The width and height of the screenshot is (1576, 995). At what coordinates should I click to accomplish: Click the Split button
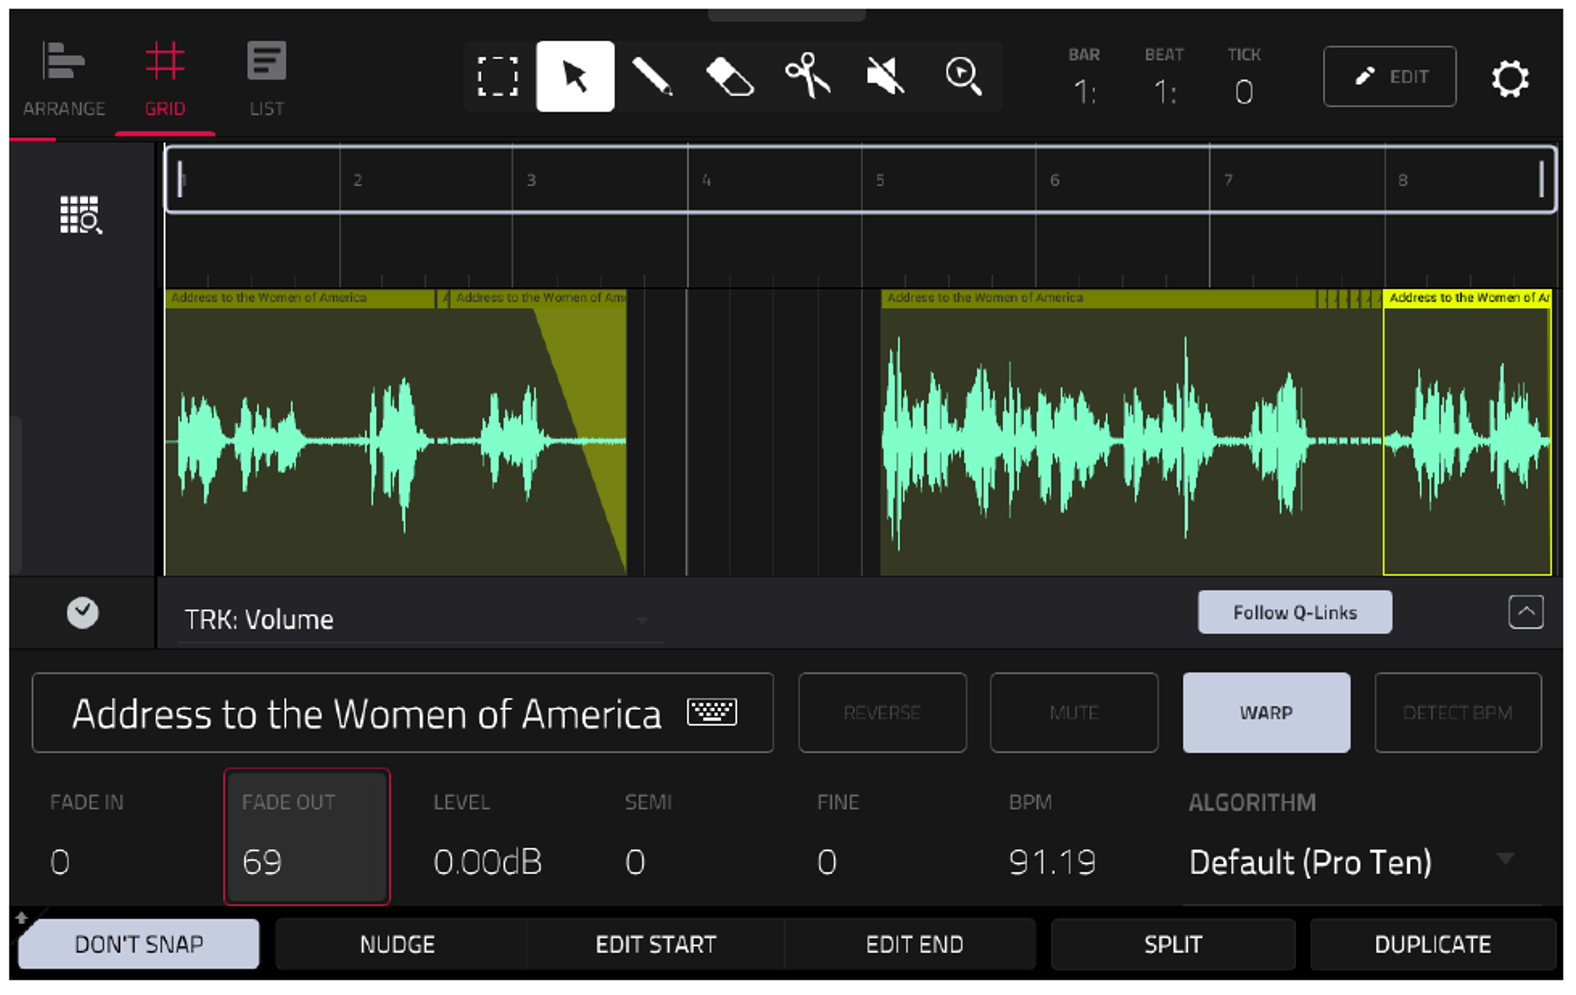[x=1173, y=944]
